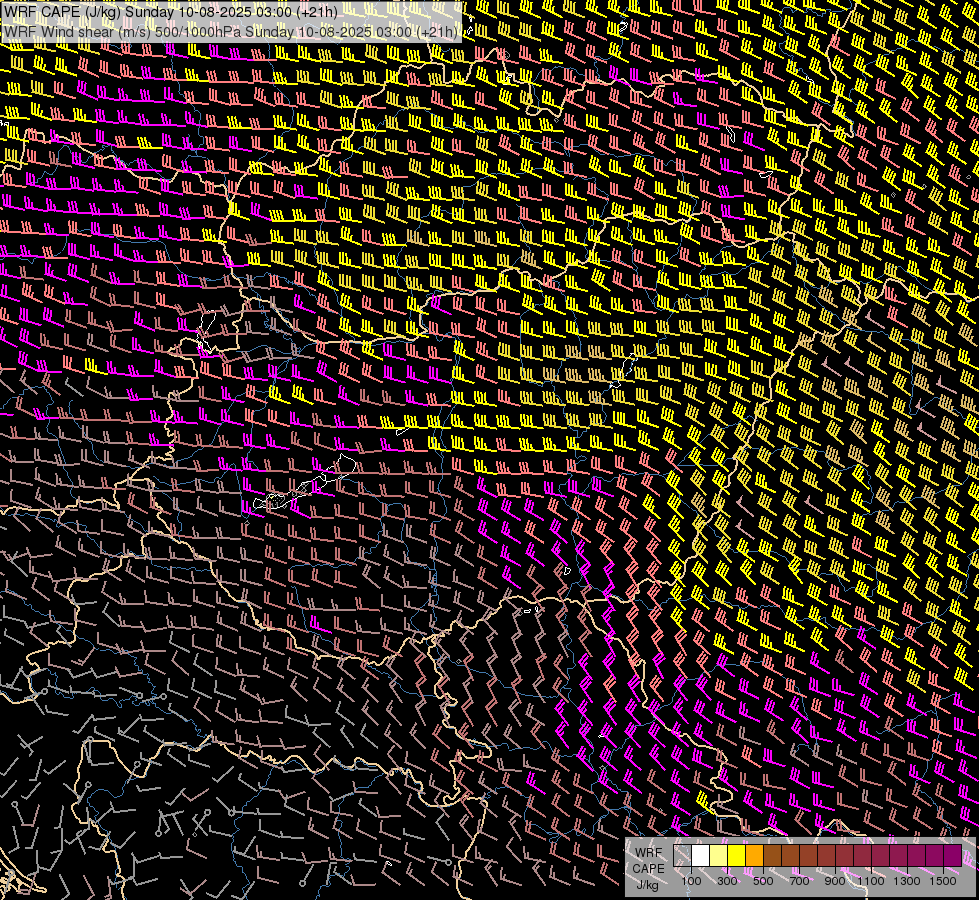Click the legend value 500
Screen dimensions: 979x900
click(763, 881)
